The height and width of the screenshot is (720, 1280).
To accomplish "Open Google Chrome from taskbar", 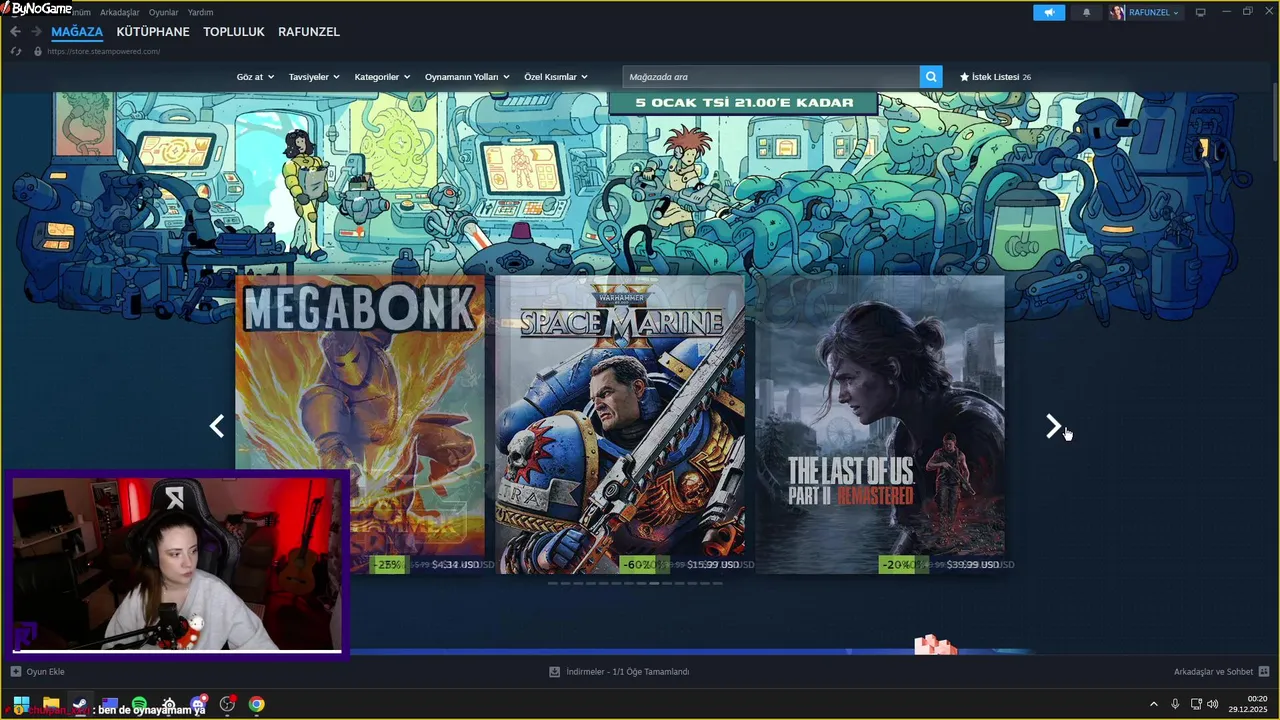I will [257, 704].
